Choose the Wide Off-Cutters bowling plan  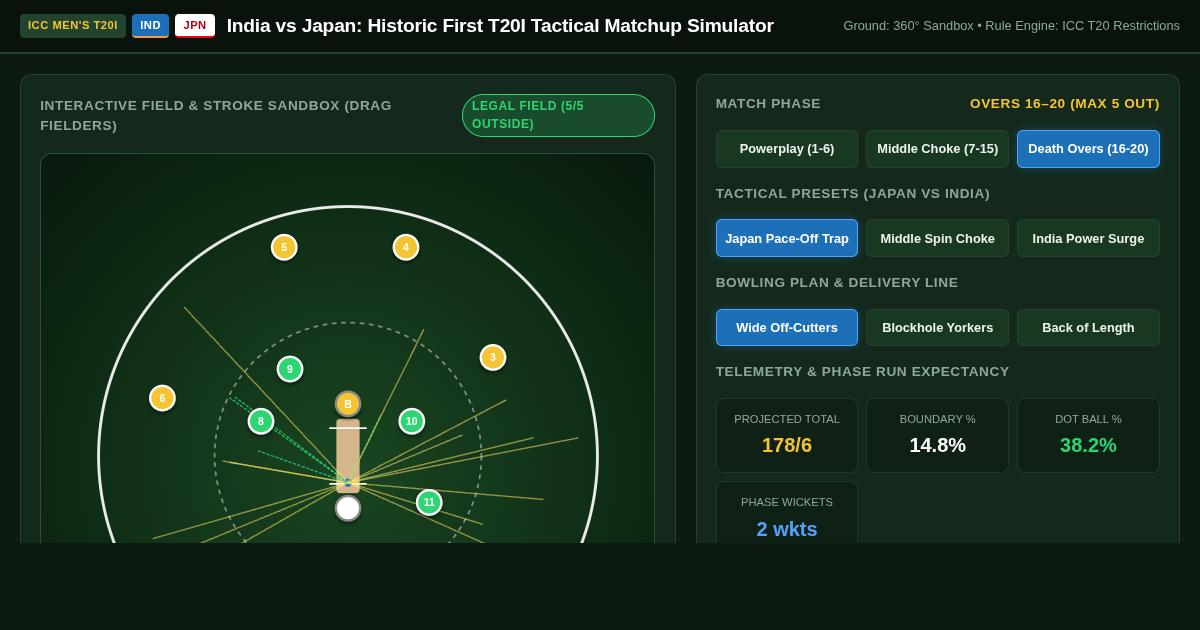(x=787, y=327)
